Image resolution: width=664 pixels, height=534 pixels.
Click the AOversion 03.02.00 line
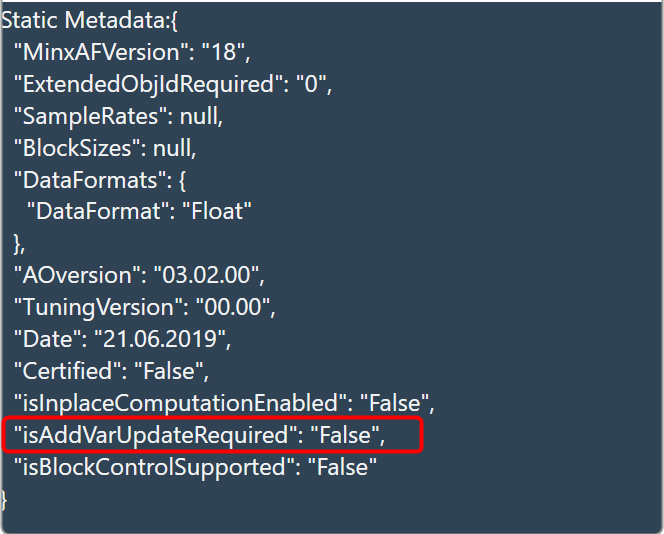[x=139, y=275]
